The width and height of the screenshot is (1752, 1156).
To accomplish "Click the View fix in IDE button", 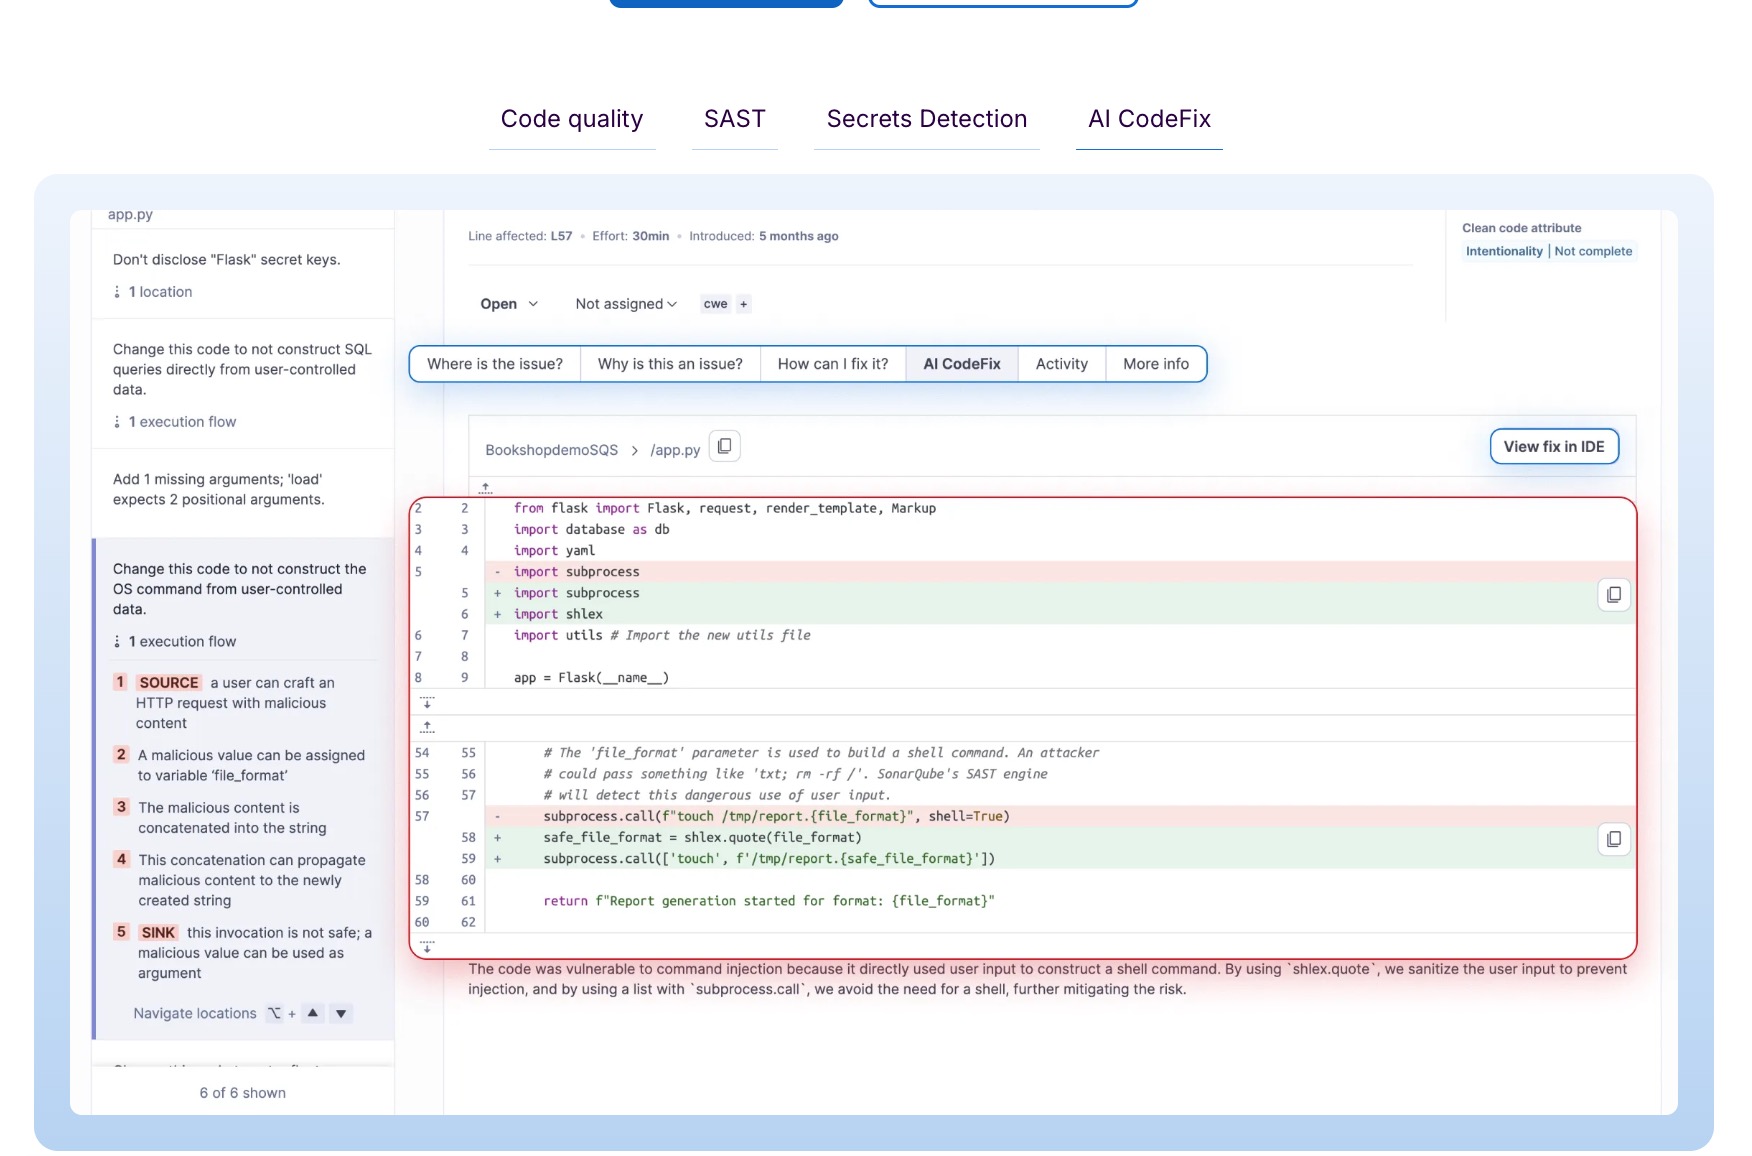I will point(1553,447).
